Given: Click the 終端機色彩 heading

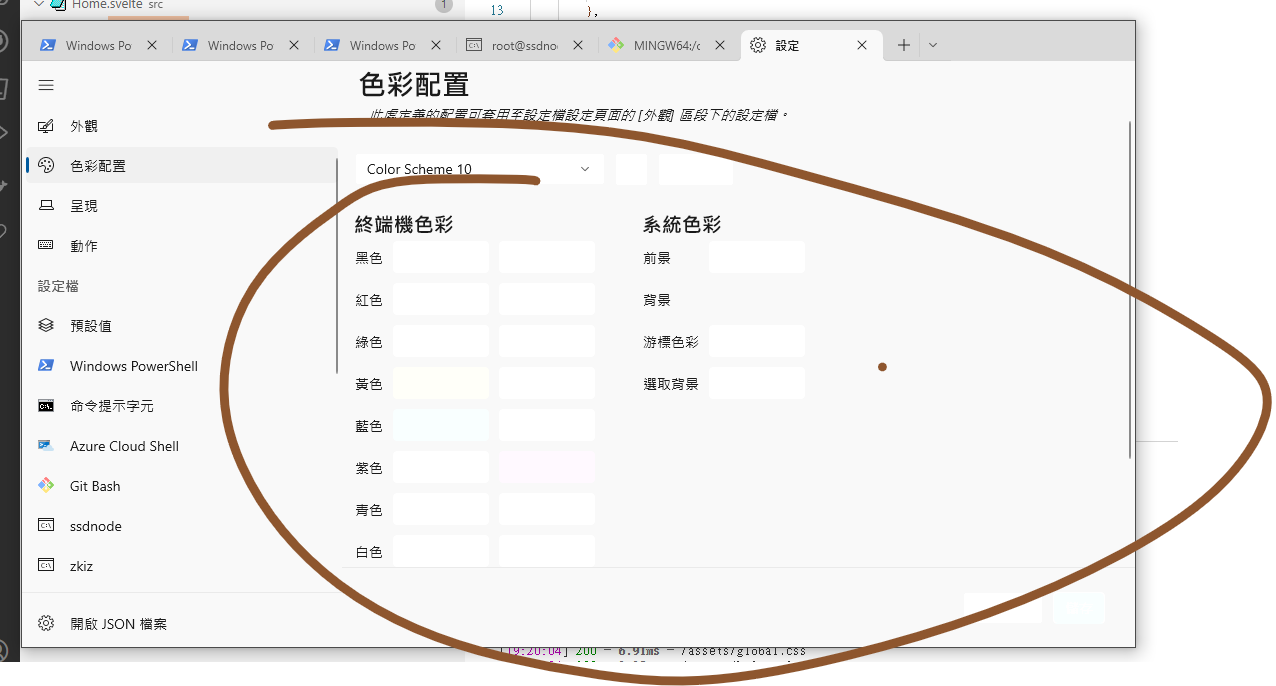Looking at the screenshot, I should point(404,225).
